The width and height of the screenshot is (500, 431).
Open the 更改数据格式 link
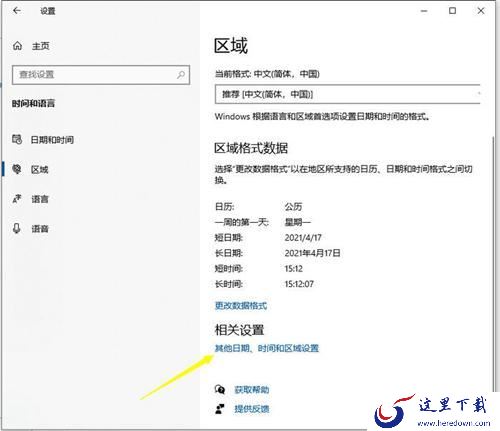(241, 306)
